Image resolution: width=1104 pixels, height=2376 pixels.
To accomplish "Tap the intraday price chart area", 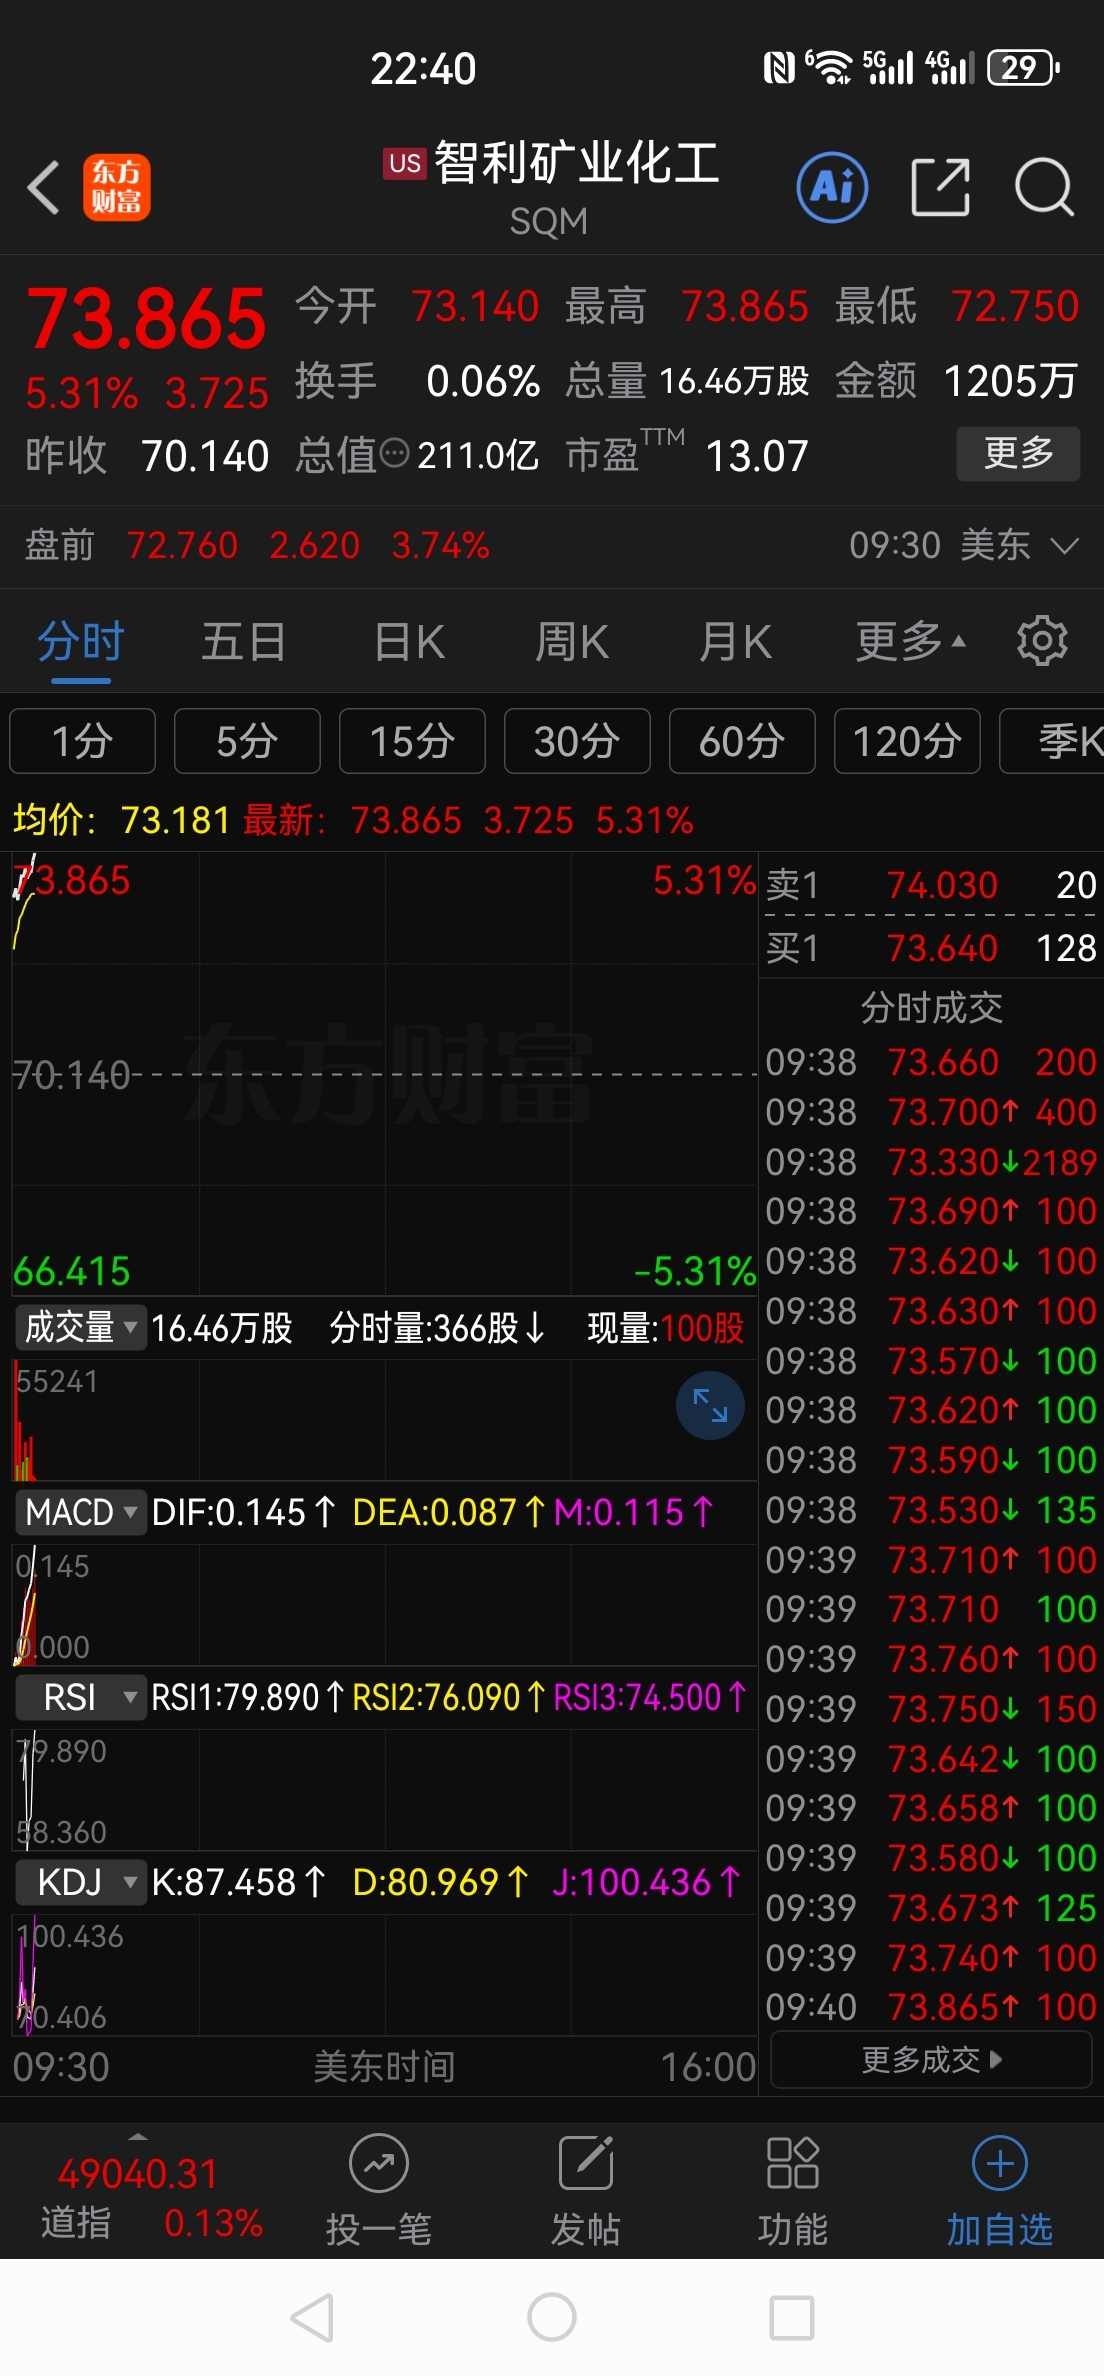I will pos(385,1075).
